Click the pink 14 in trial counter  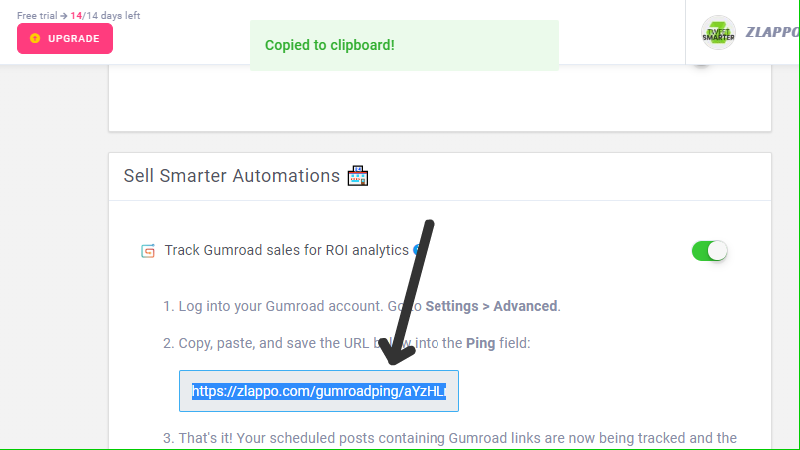(x=76, y=15)
